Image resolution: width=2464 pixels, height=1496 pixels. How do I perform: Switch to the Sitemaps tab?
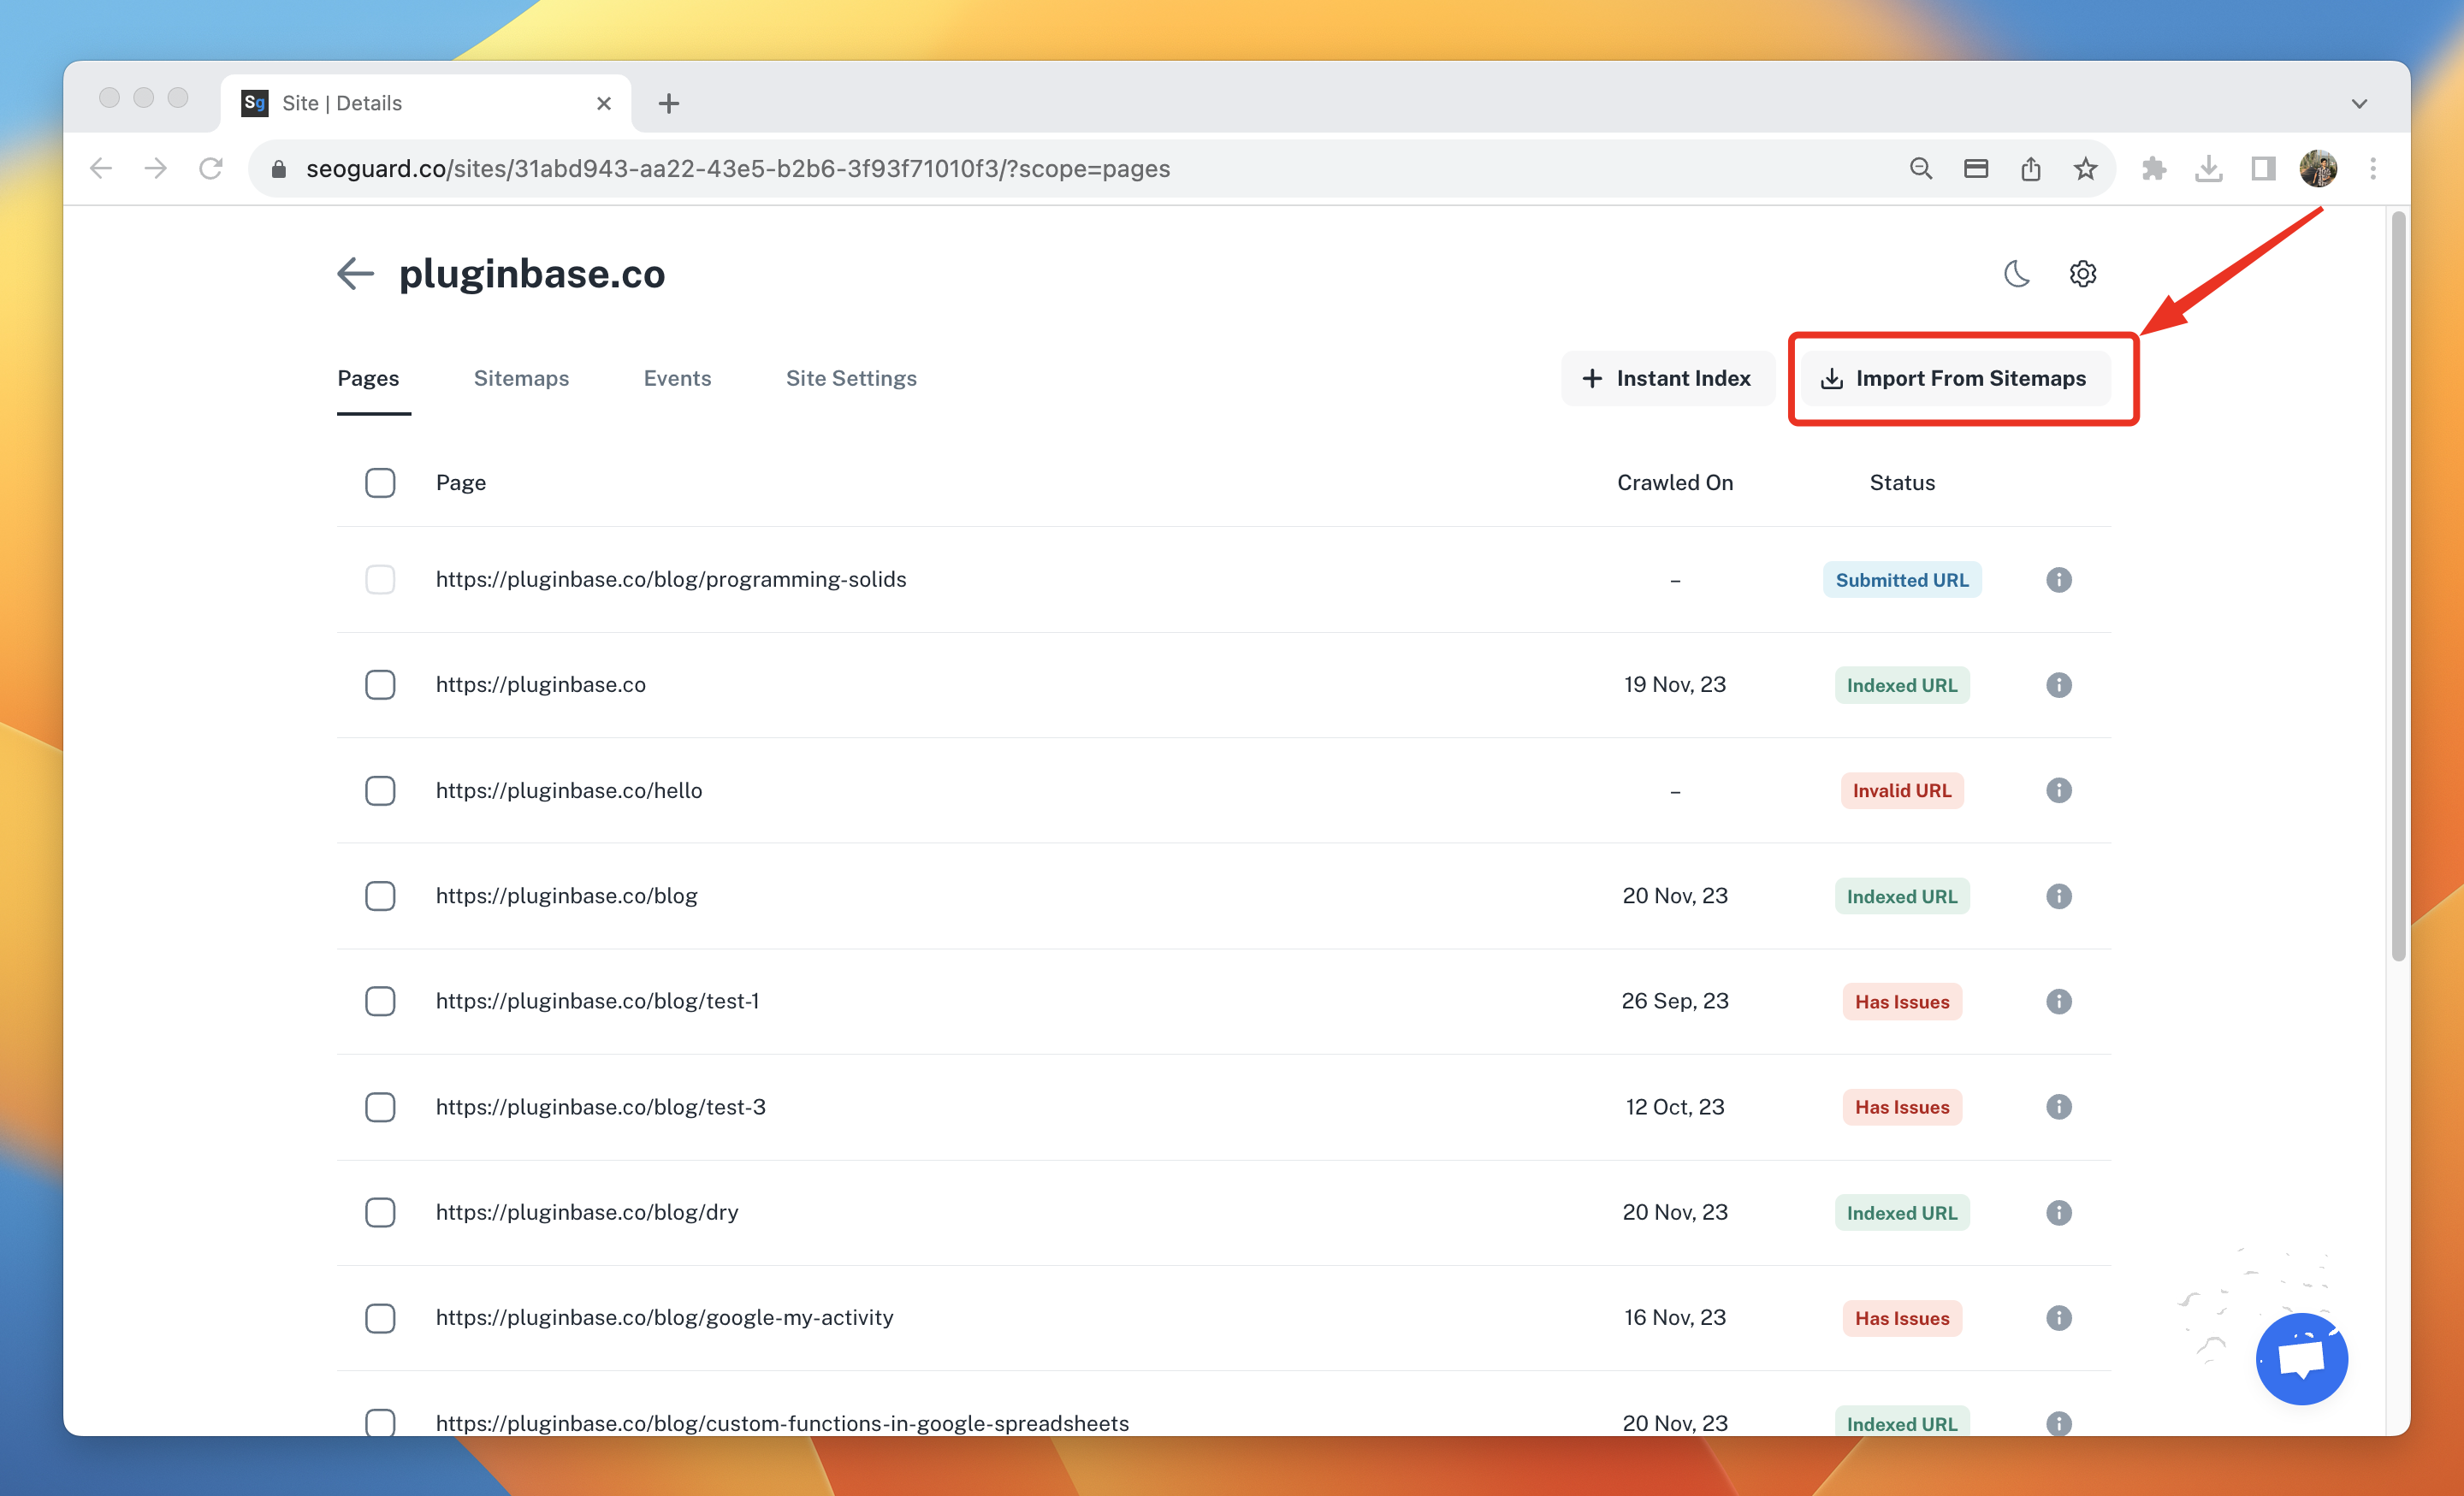click(x=521, y=378)
